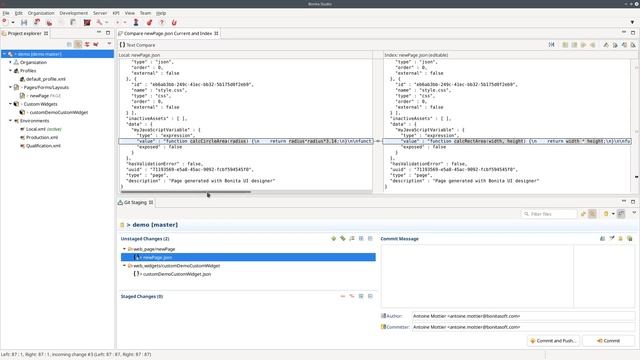Expand the Organization tree node

click(x=11, y=62)
